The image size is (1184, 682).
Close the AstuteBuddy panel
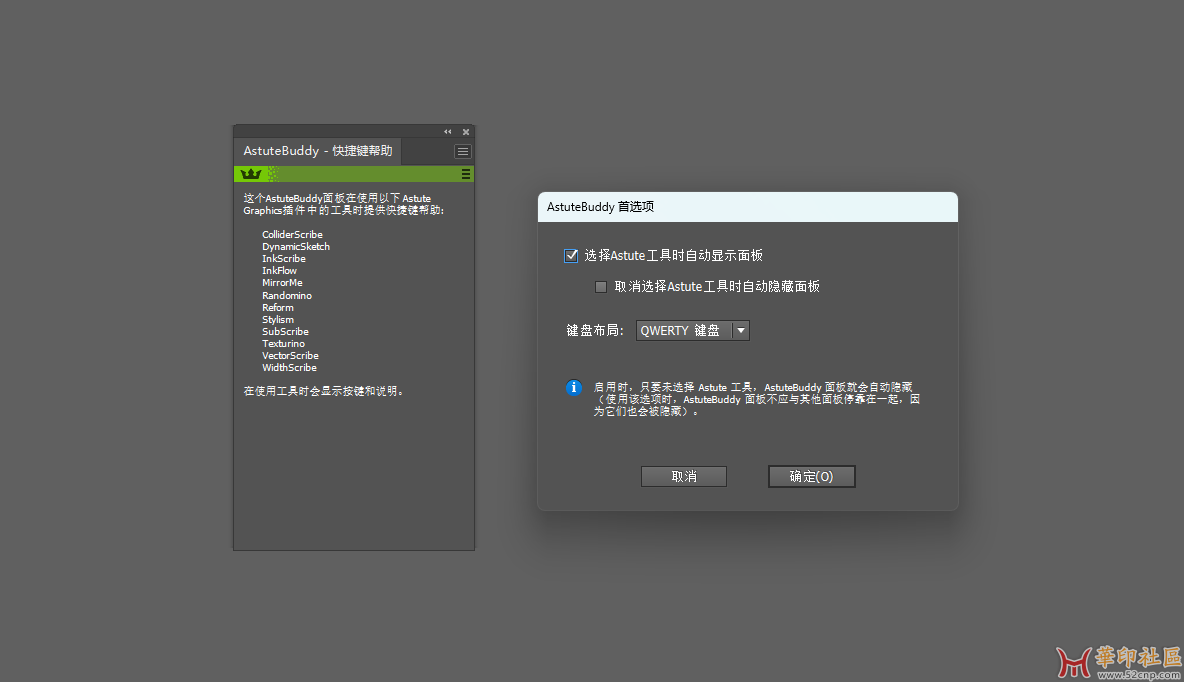click(466, 131)
